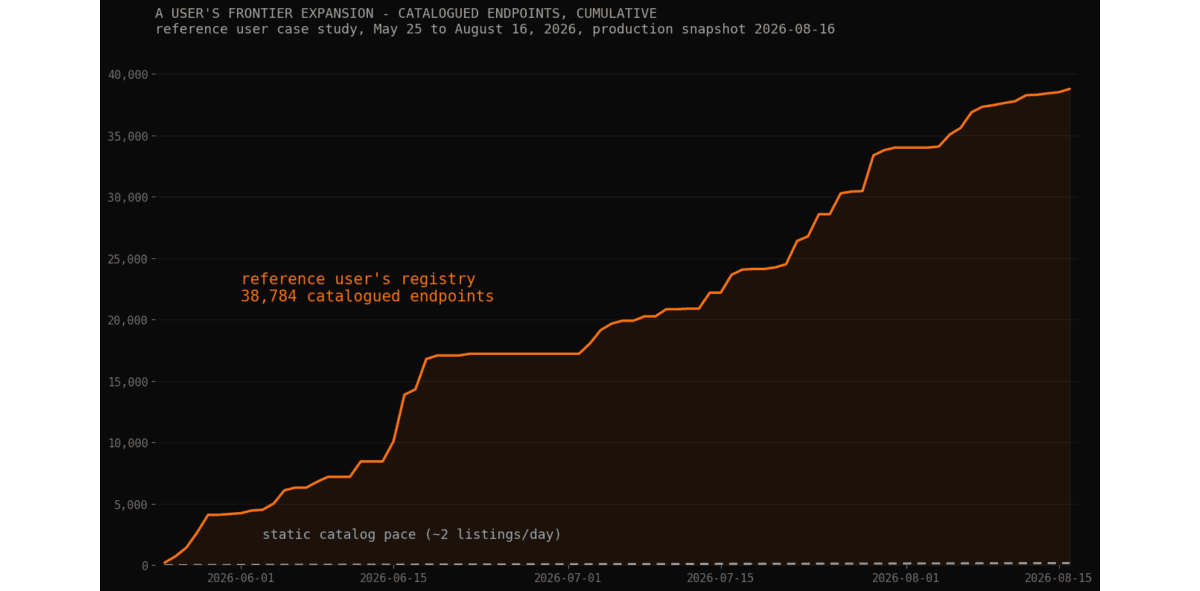This screenshot has width=1200, height=591.
Task: Click the y-axis label 20,000
Action: pos(128,320)
